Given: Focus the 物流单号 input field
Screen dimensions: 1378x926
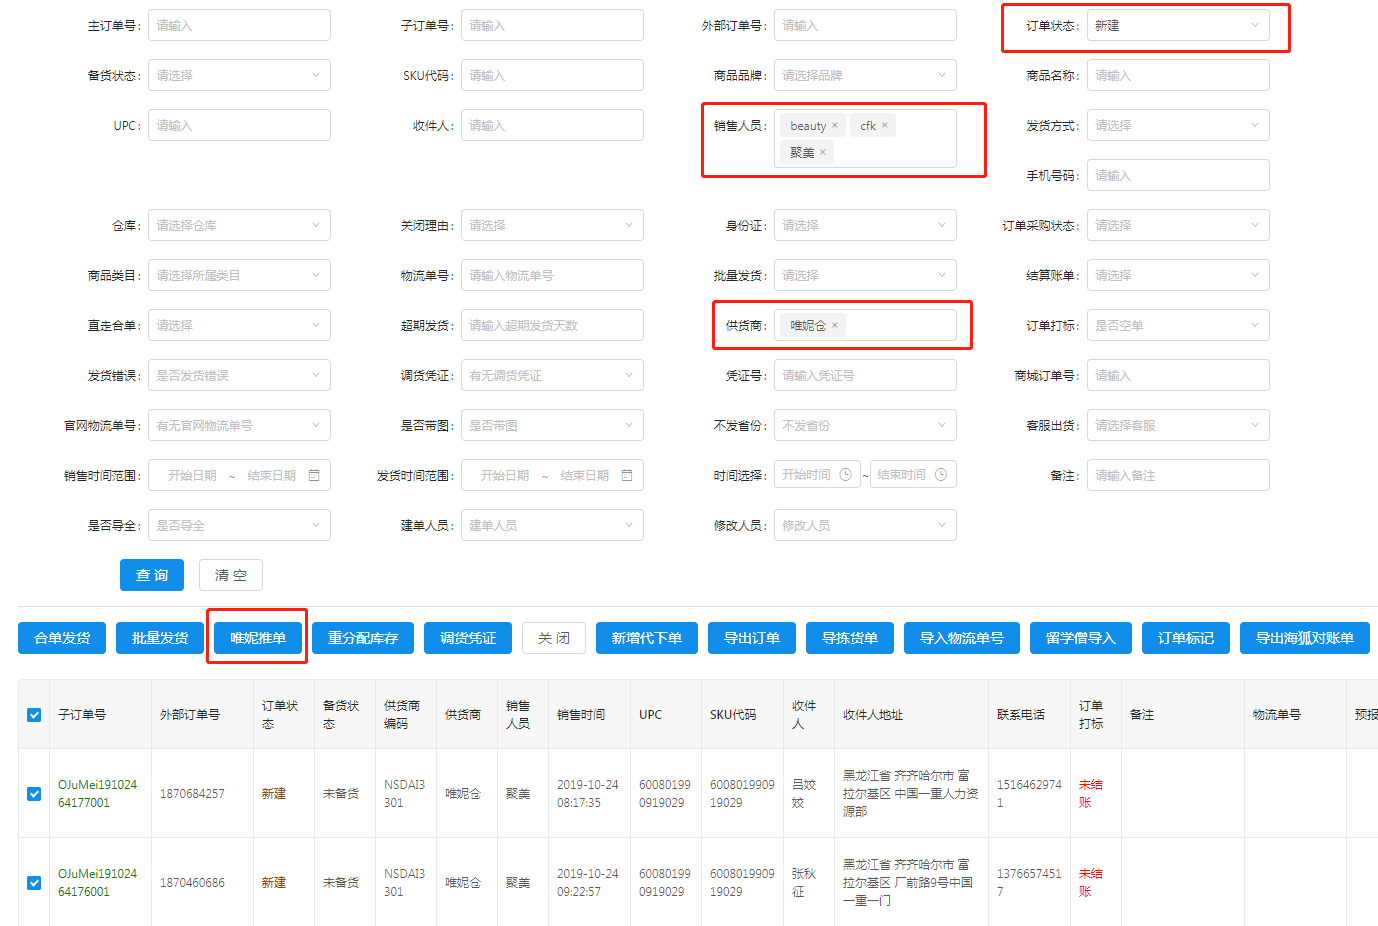Looking at the screenshot, I should (552, 275).
